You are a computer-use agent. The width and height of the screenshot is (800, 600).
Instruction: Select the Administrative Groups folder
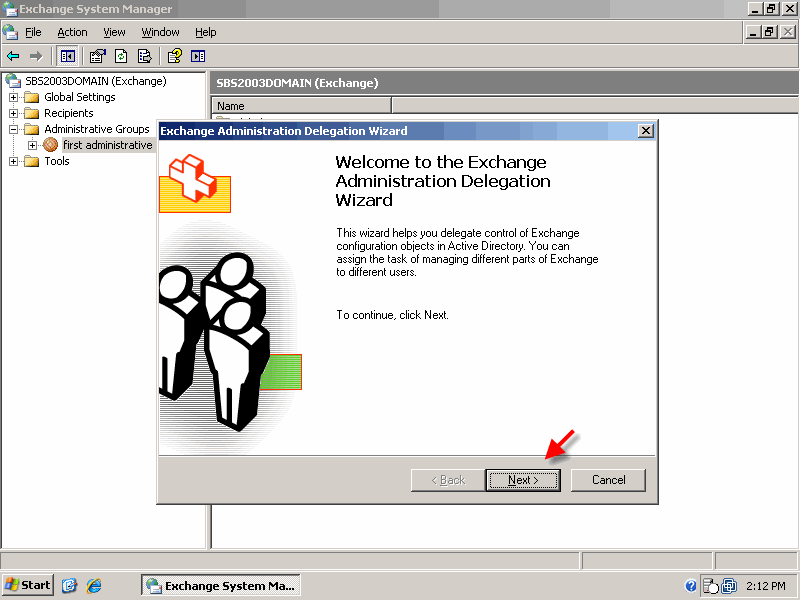pos(97,129)
